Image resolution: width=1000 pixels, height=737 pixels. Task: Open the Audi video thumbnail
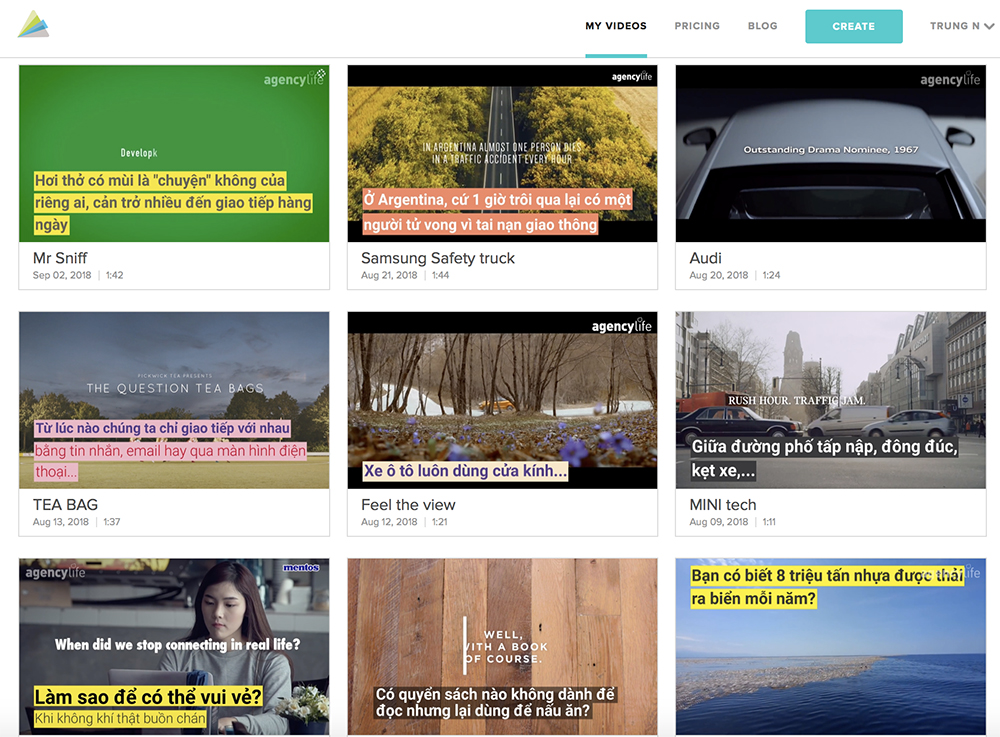click(830, 153)
